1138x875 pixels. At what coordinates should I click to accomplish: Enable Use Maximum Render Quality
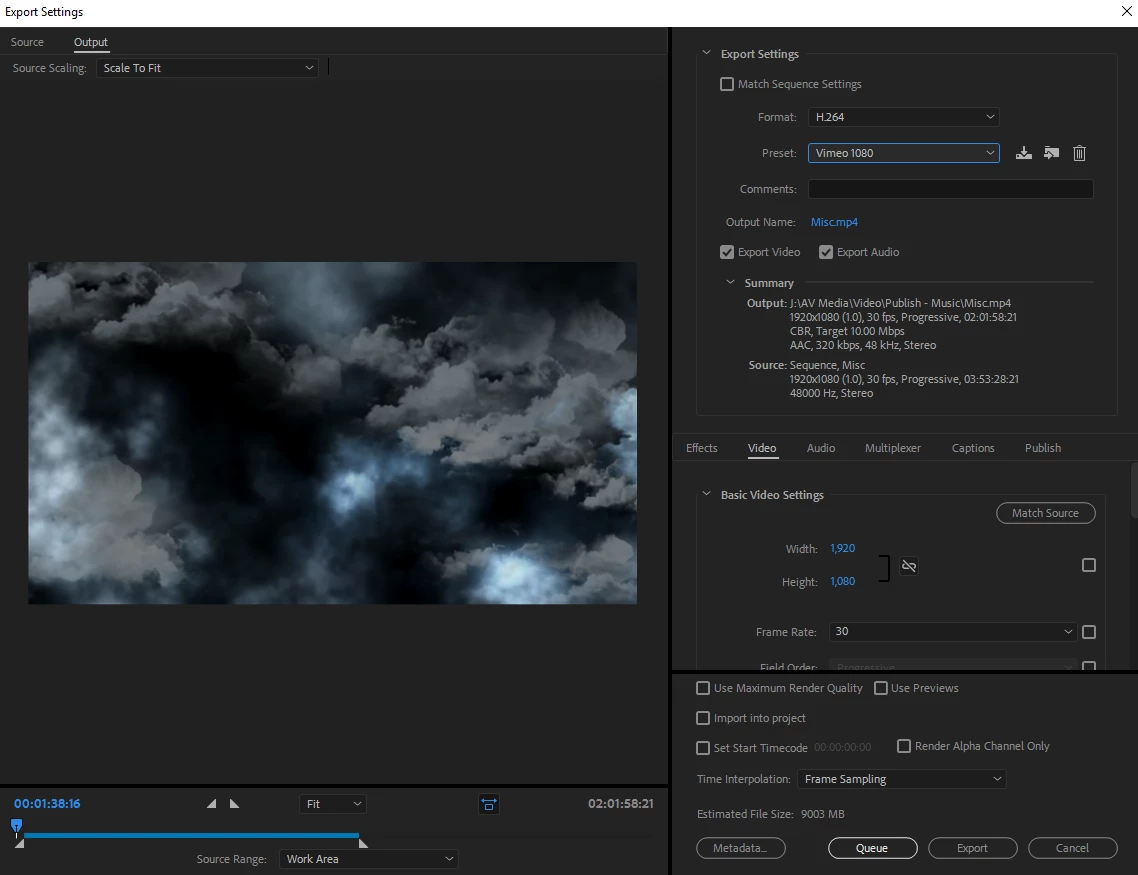pos(703,688)
